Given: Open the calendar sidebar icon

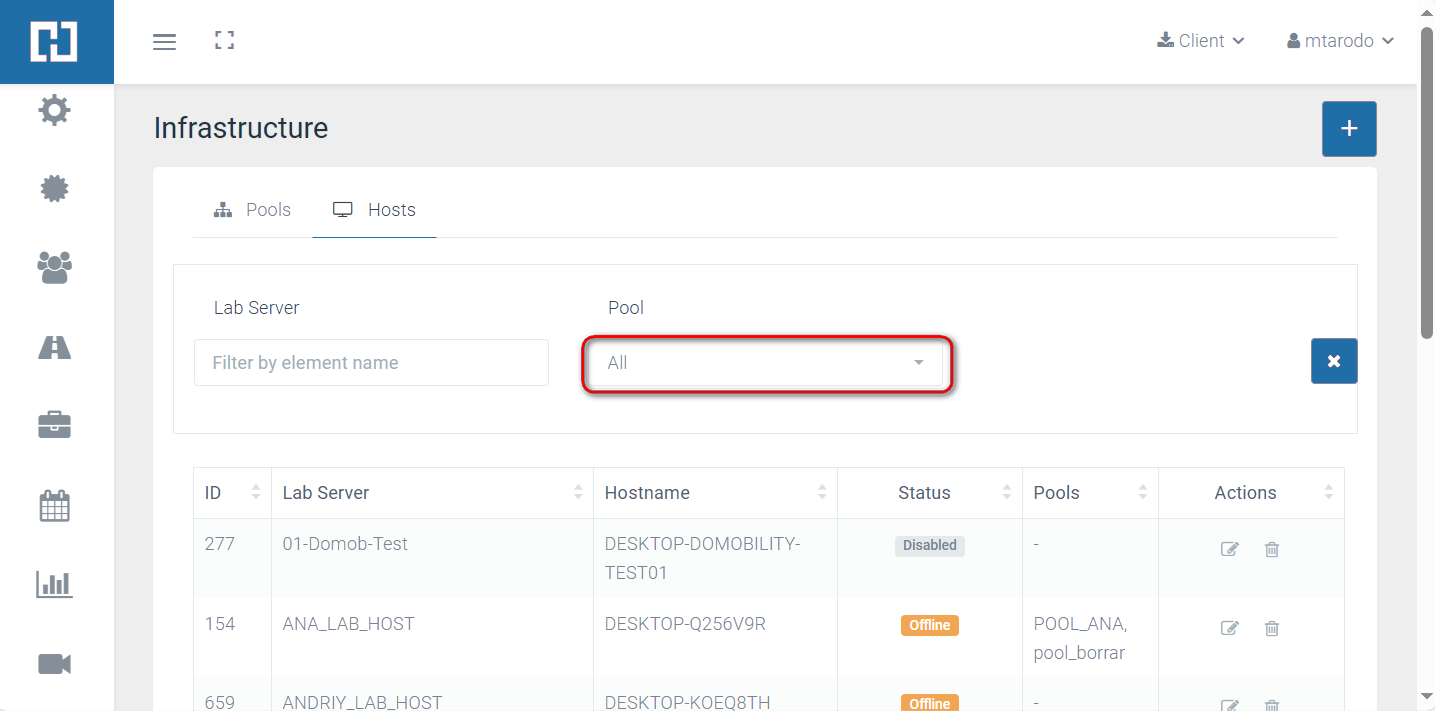Looking at the screenshot, I should pos(55,505).
